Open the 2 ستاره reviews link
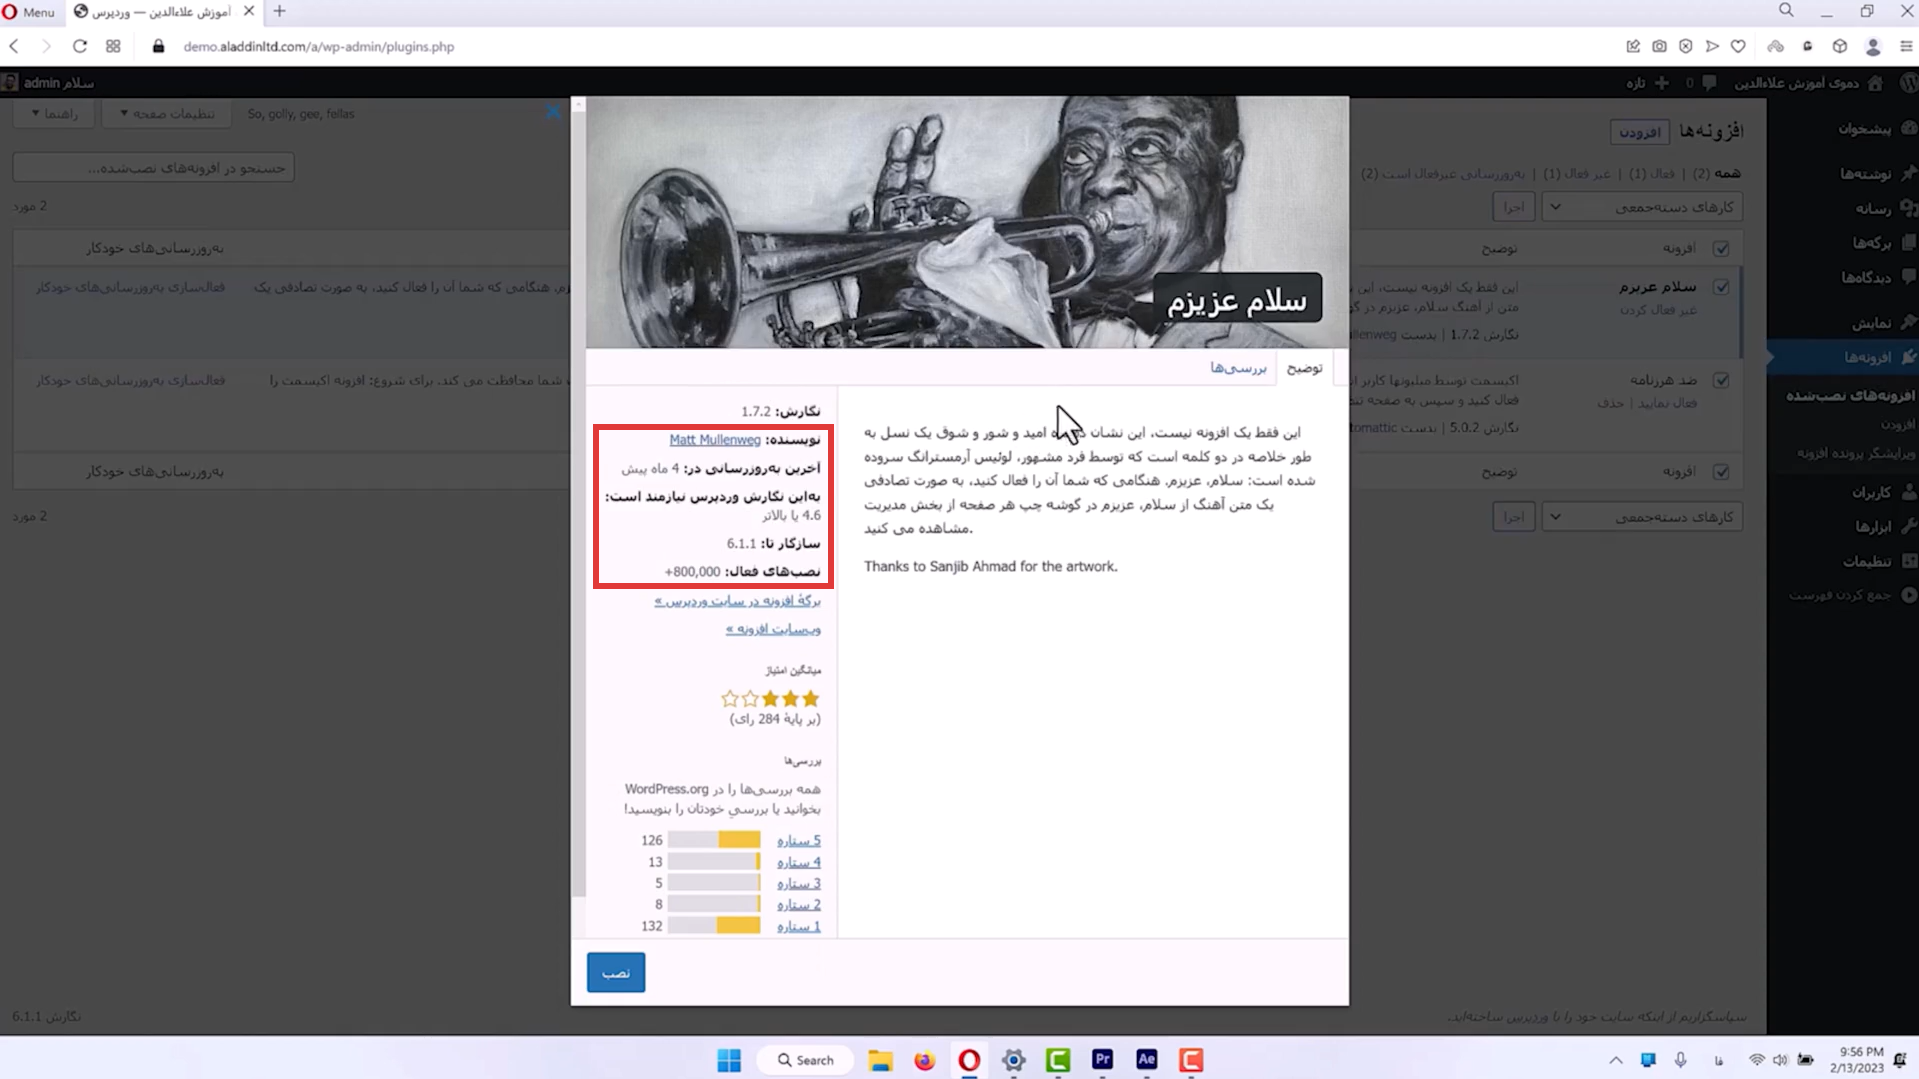Viewport: 1919px width, 1079px height. pos(799,904)
